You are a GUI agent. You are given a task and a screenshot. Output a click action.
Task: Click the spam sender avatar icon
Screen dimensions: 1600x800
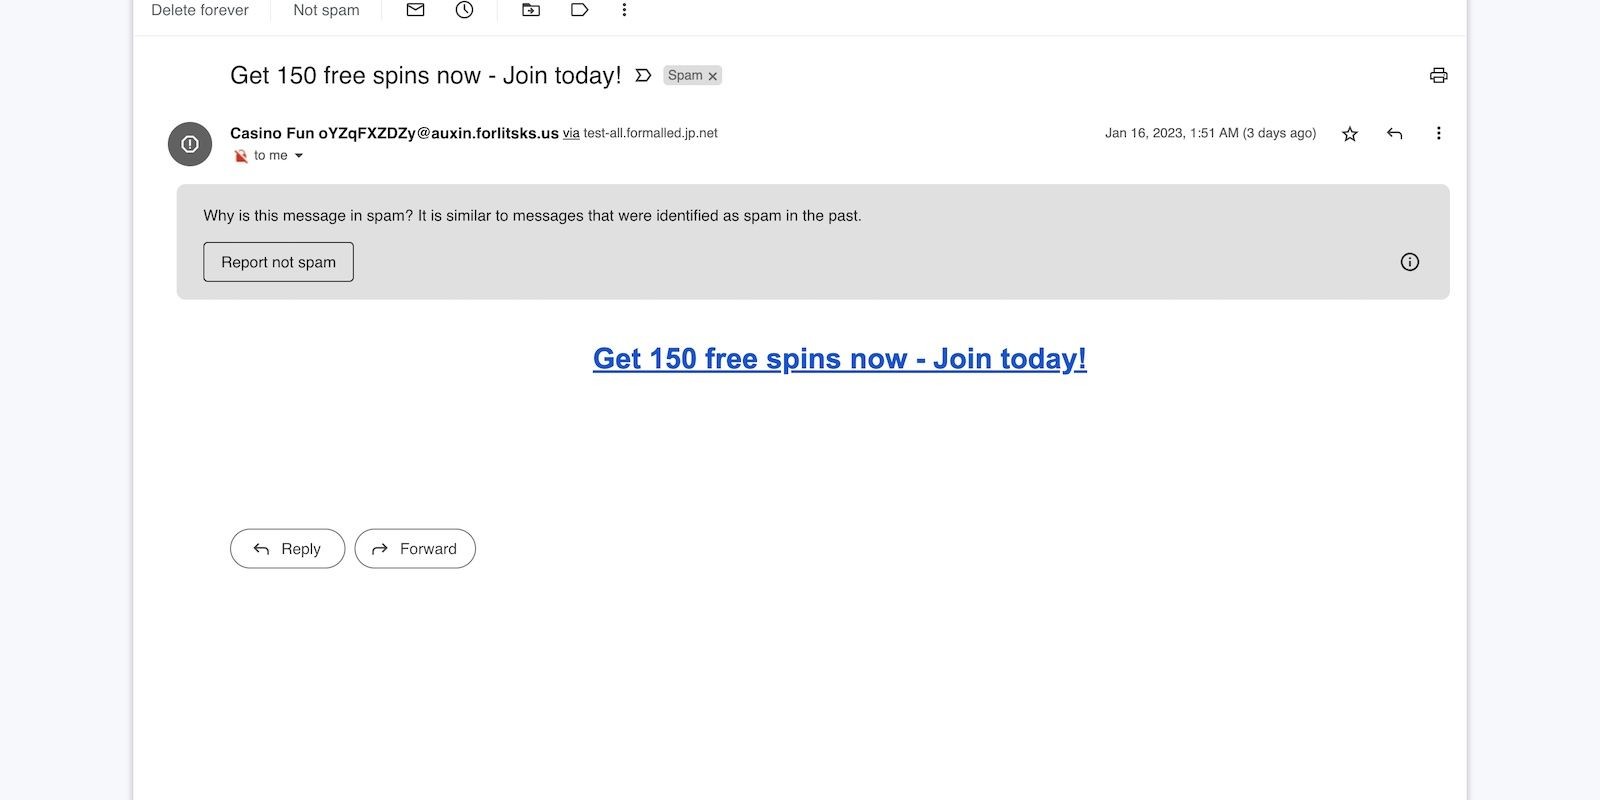tap(190, 144)
